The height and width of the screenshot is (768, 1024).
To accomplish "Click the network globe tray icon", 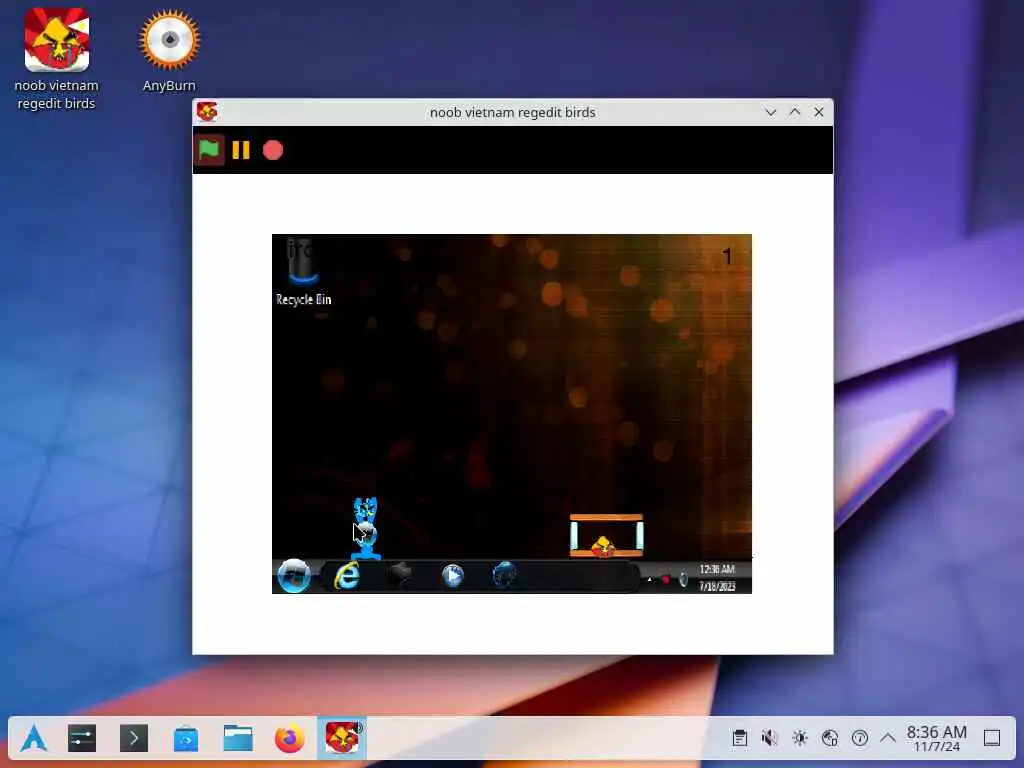I will (830, 738).
